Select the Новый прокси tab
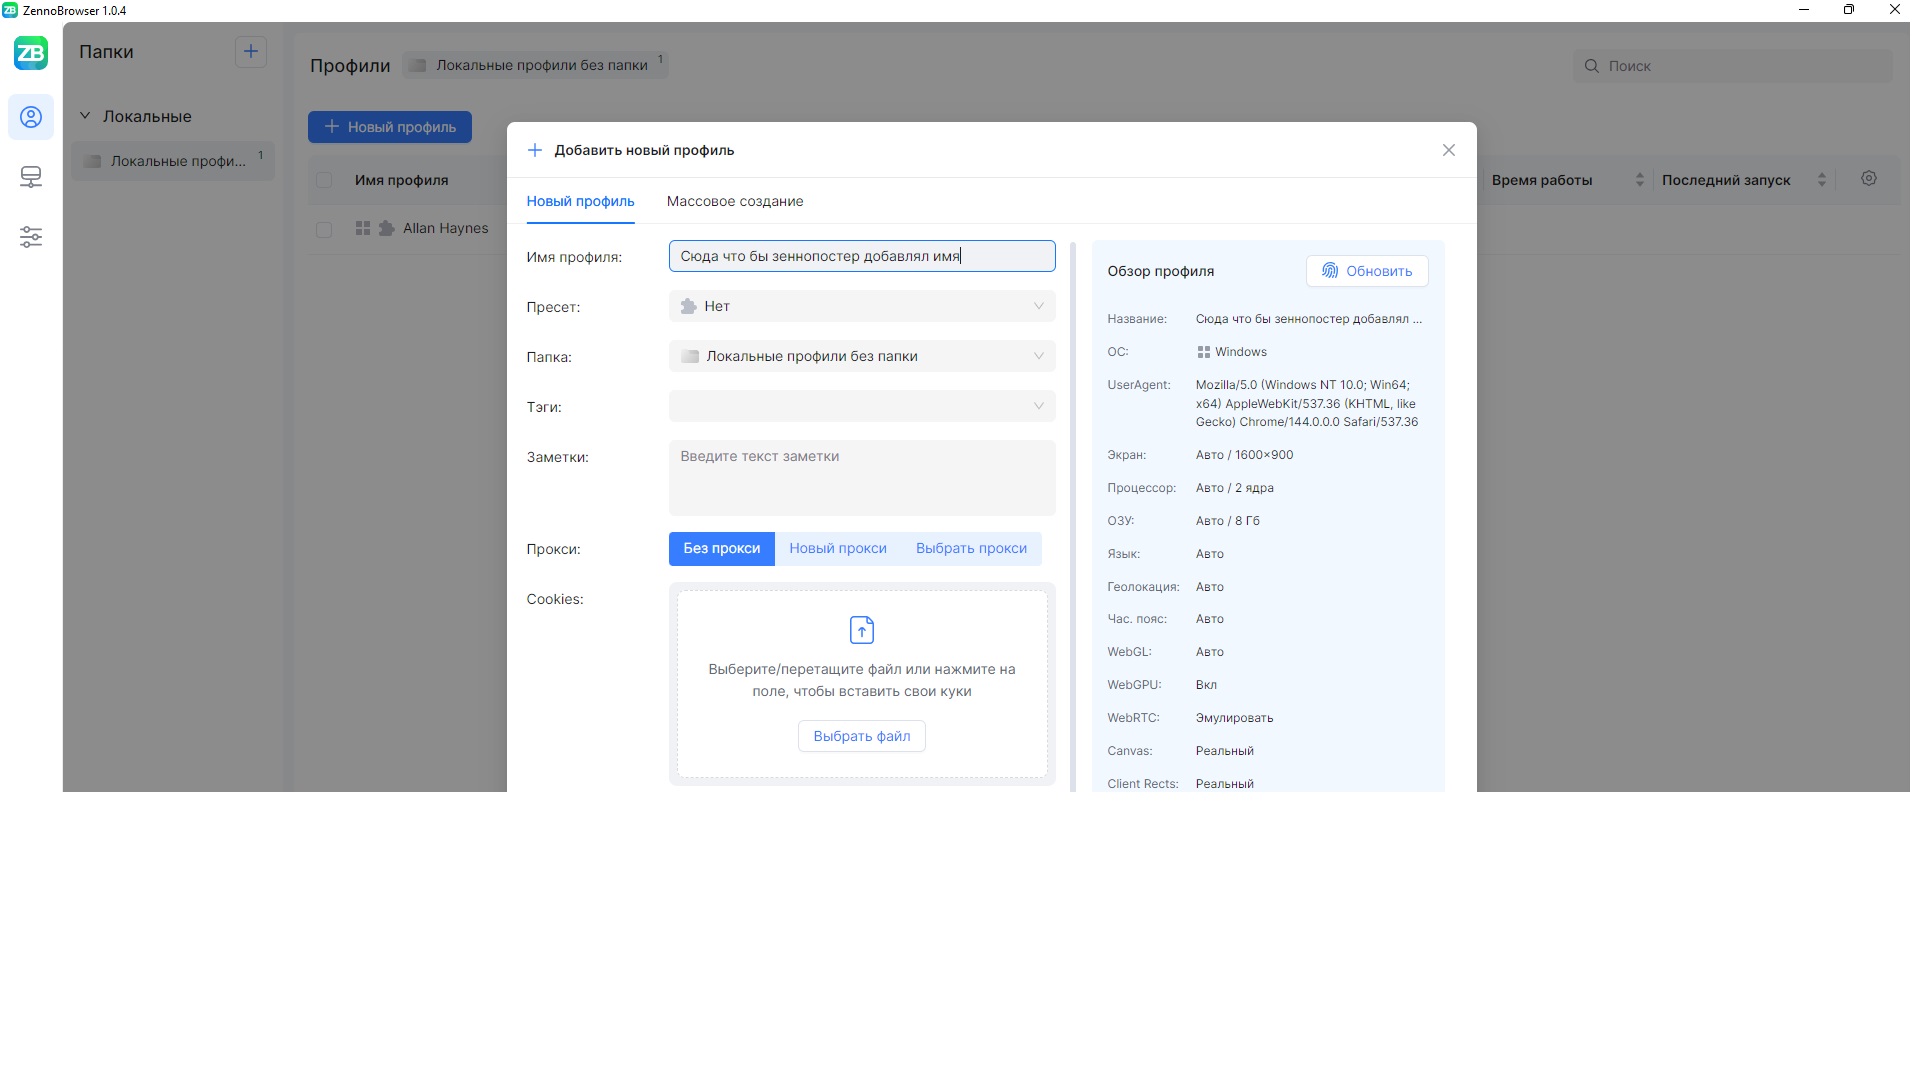Image resolution: width=1920 pixels, height=1080 pixels. (x=837, y=548)
